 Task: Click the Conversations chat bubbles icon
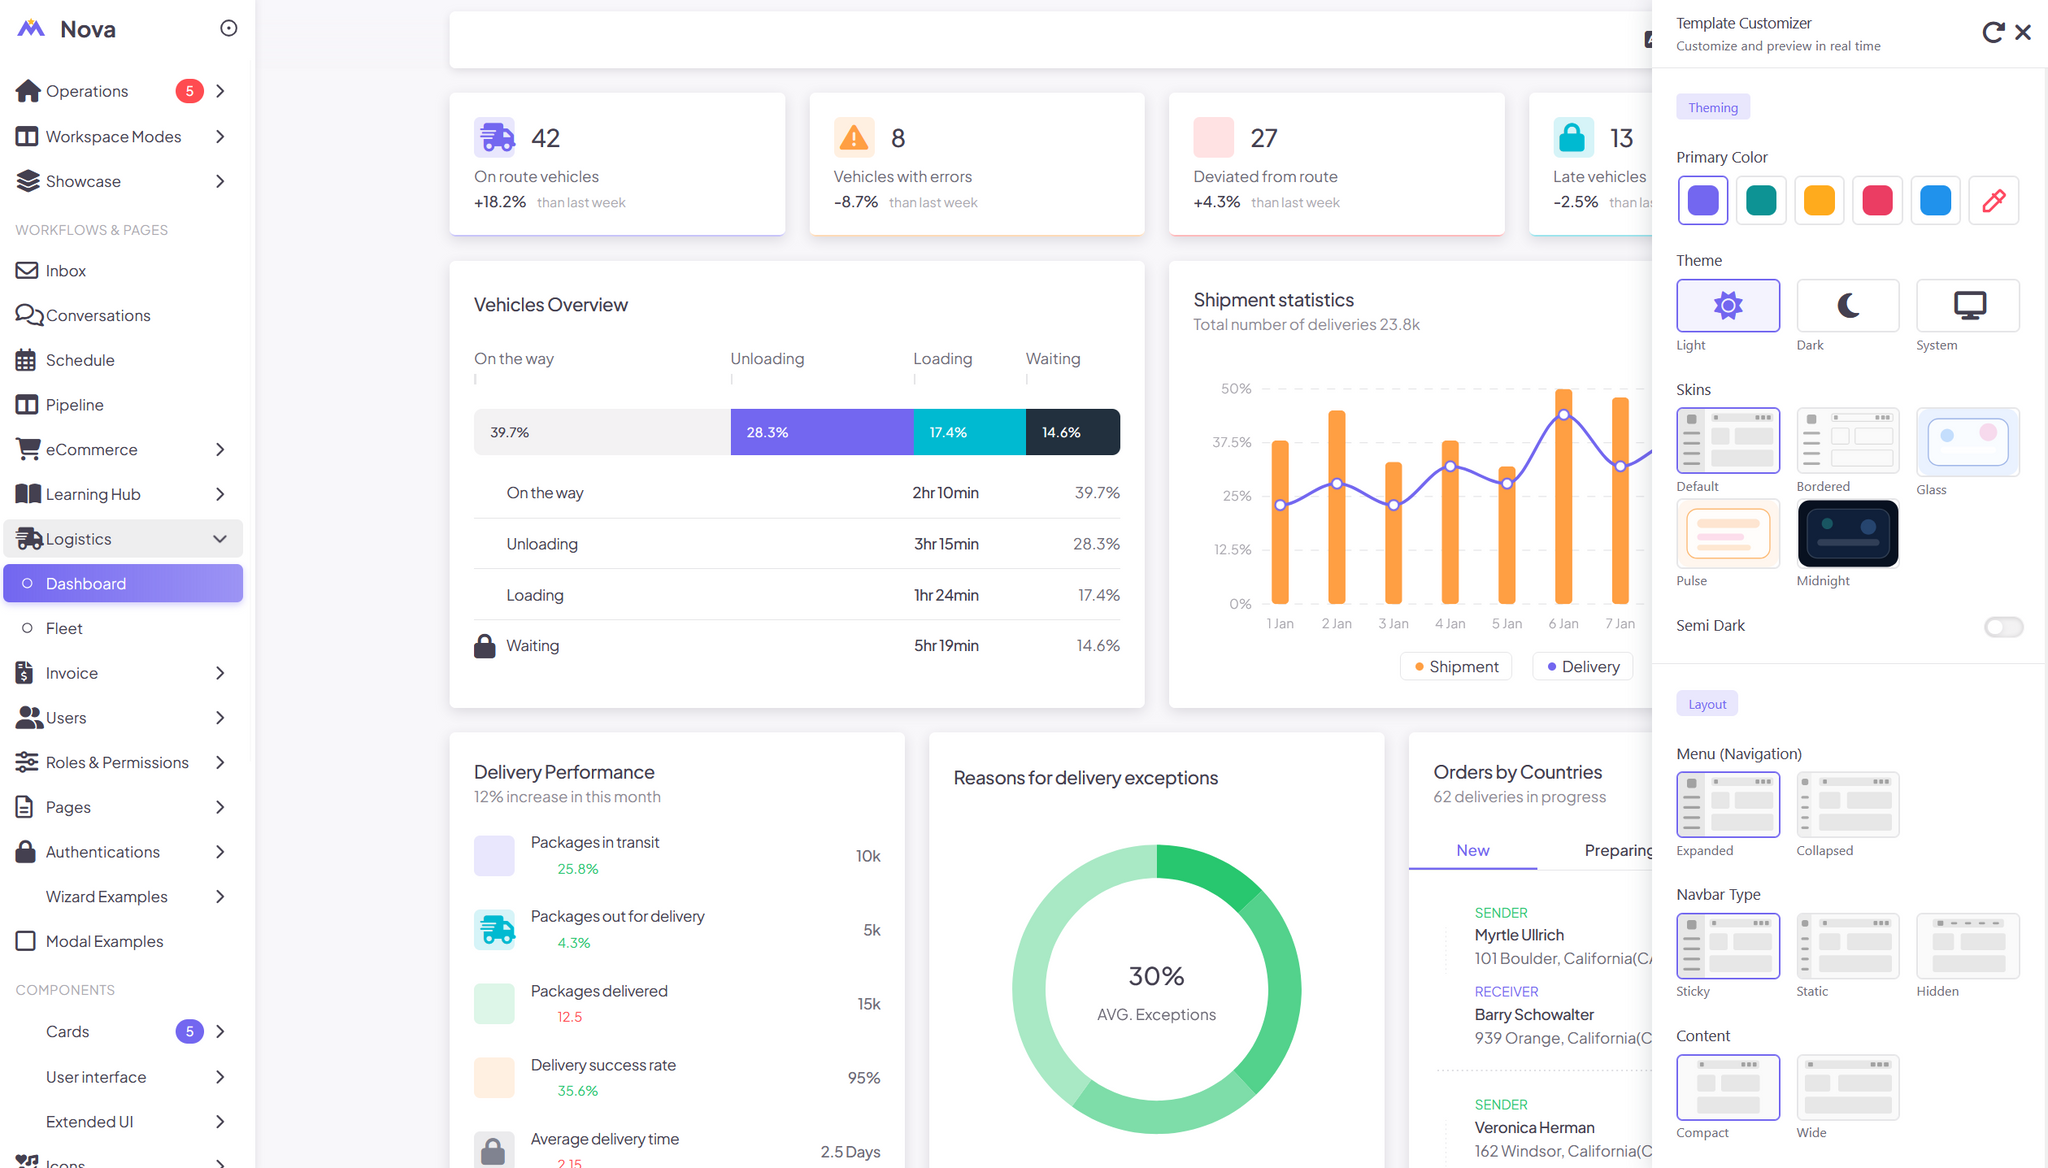pyautogui.click(x=29, y=315)
